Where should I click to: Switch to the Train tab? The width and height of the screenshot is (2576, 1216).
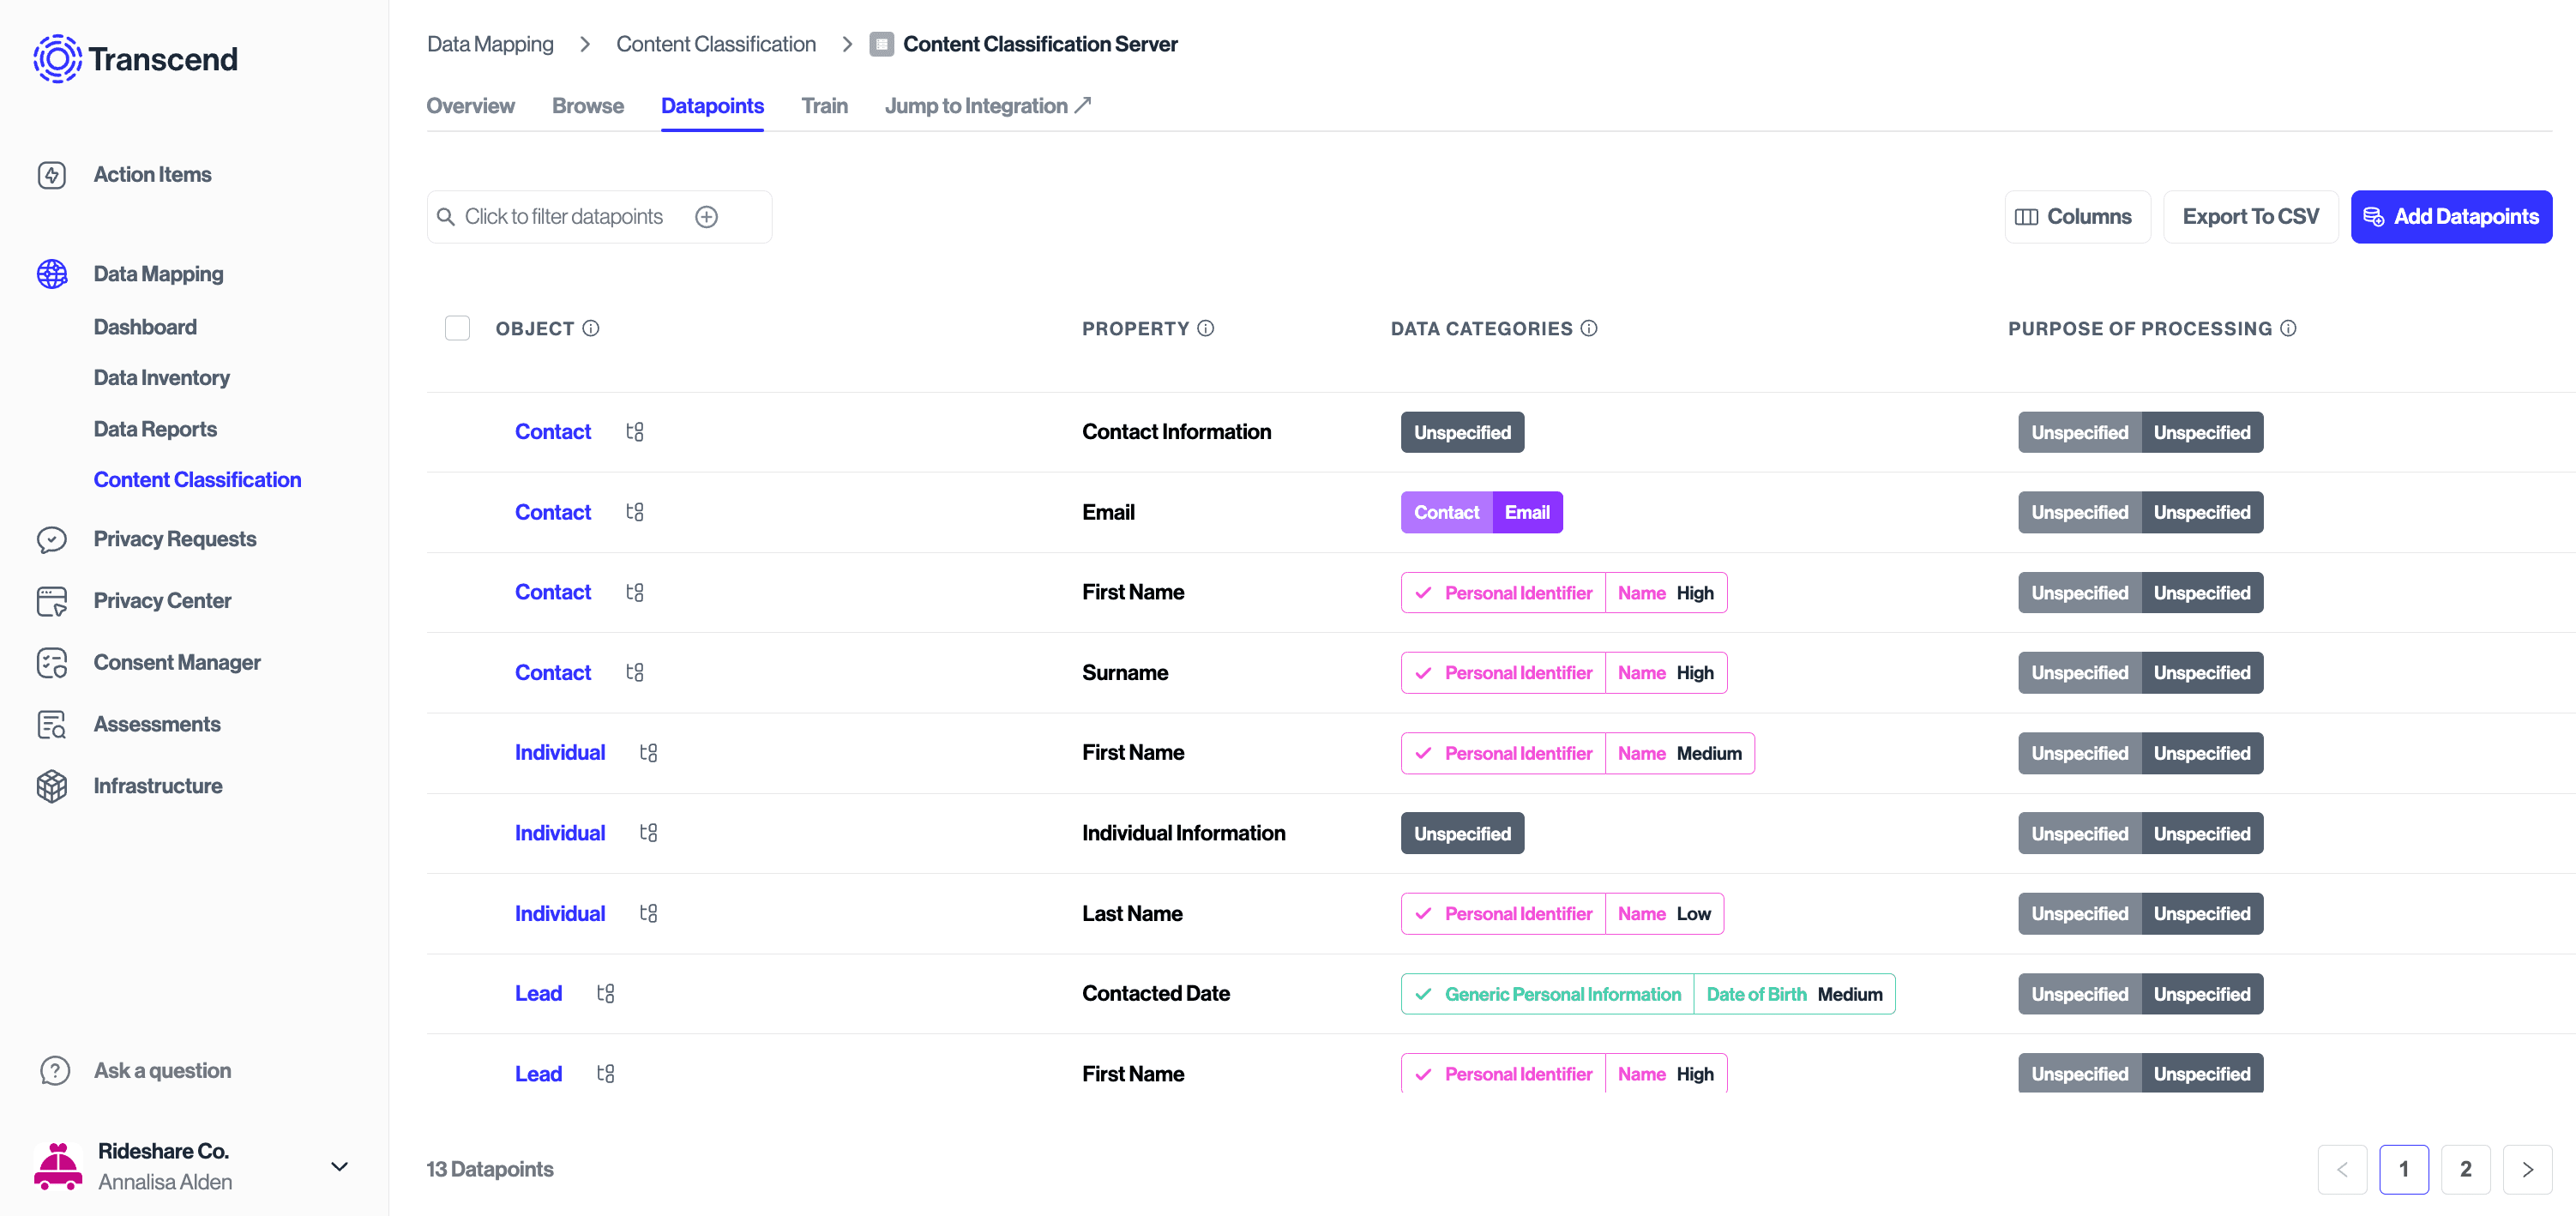tap(824, 106)
